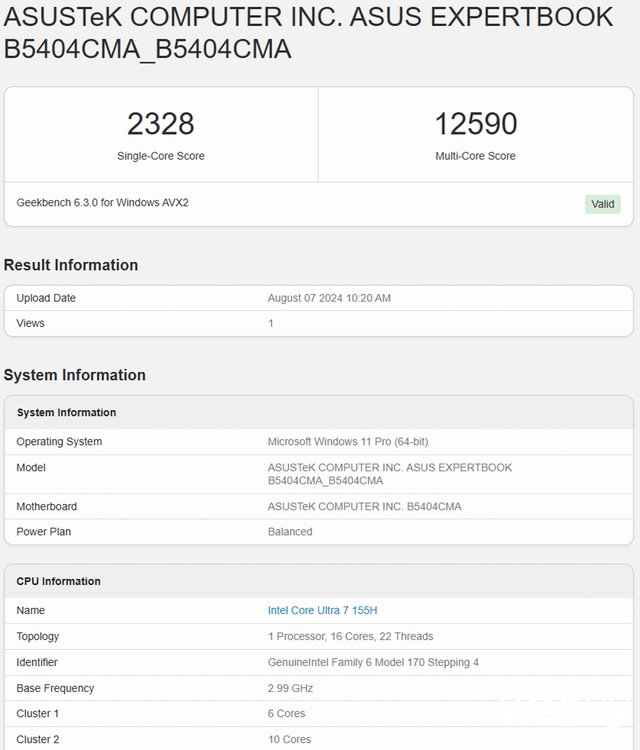Click the large System Information section heading
Viewport: 640px width, 750px height.
(x=75, y=375)
